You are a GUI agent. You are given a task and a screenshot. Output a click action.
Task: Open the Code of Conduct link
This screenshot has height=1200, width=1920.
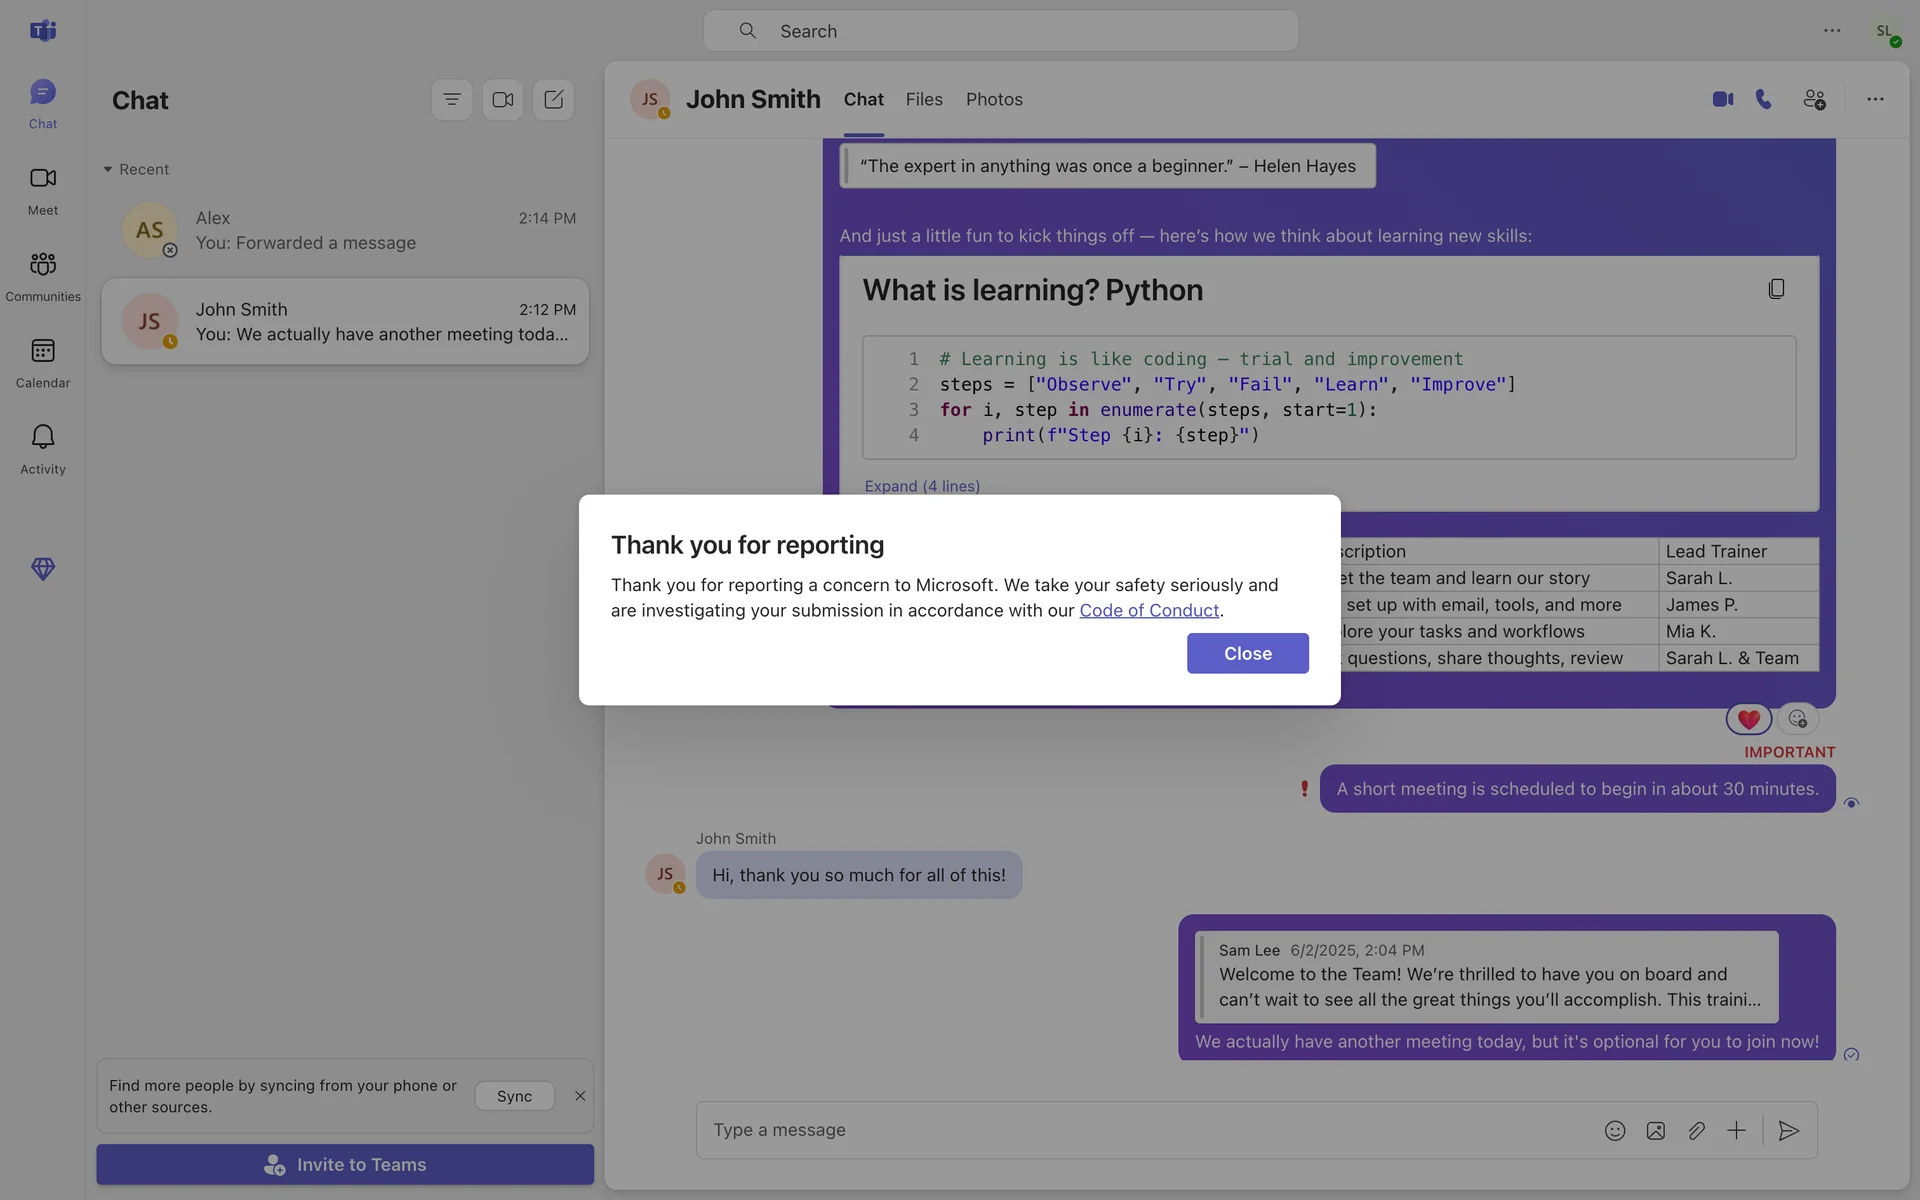click(x=1148, y=610)
